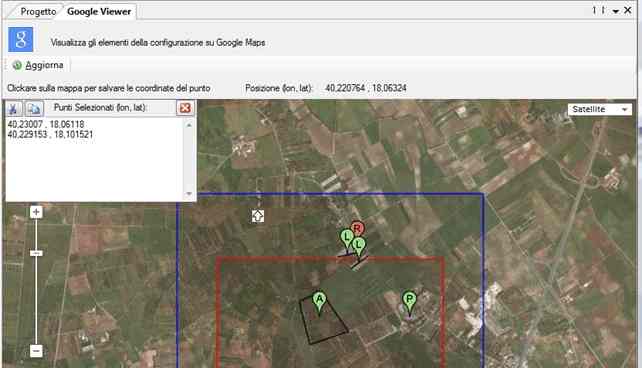Click the copy icon in points panel
Viewport: 642px width, 368px height.
click(34, 108)
